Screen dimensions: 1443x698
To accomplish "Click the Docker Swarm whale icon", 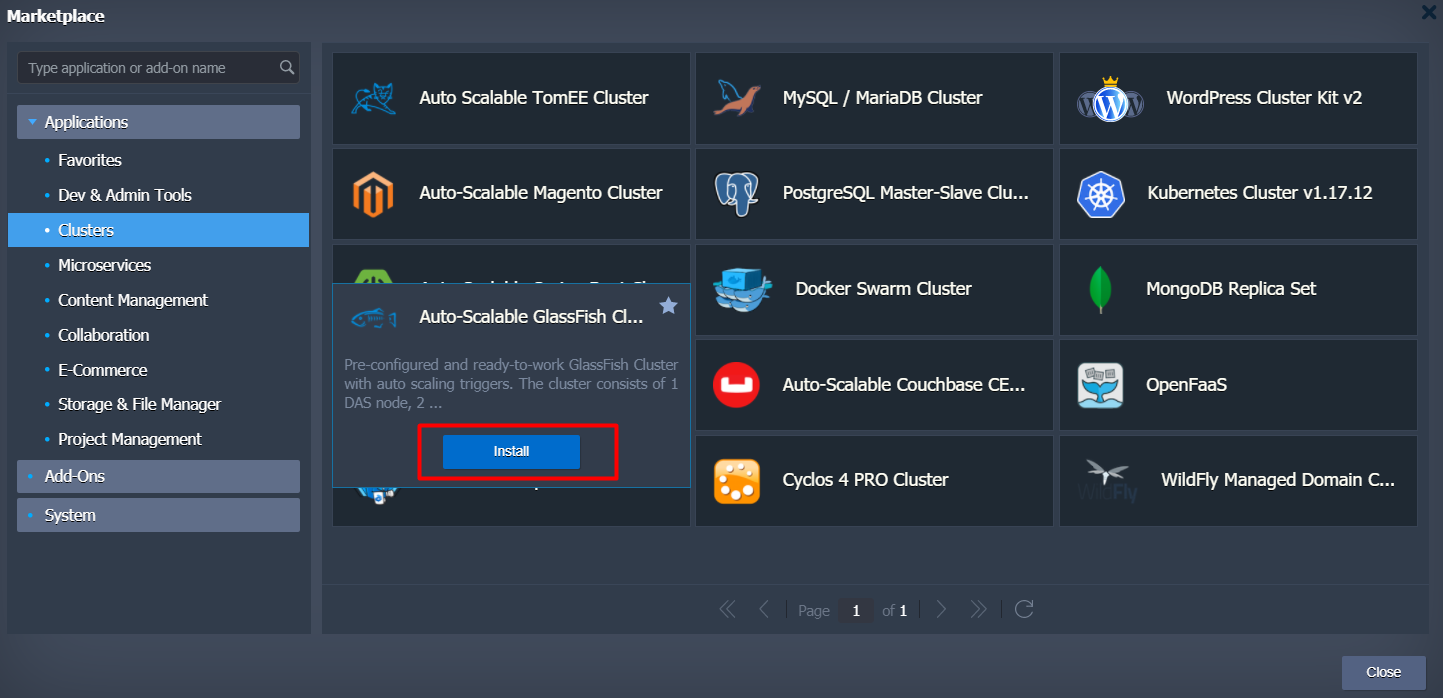I will click(x=743, y=290).
